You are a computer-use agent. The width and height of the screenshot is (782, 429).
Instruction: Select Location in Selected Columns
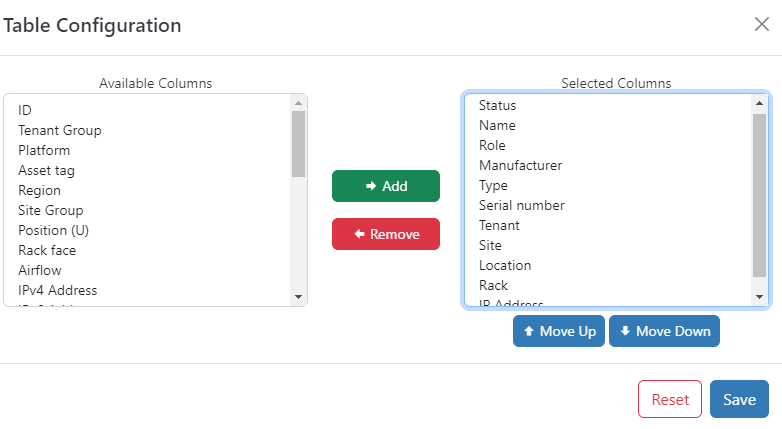tap(608, 265)
